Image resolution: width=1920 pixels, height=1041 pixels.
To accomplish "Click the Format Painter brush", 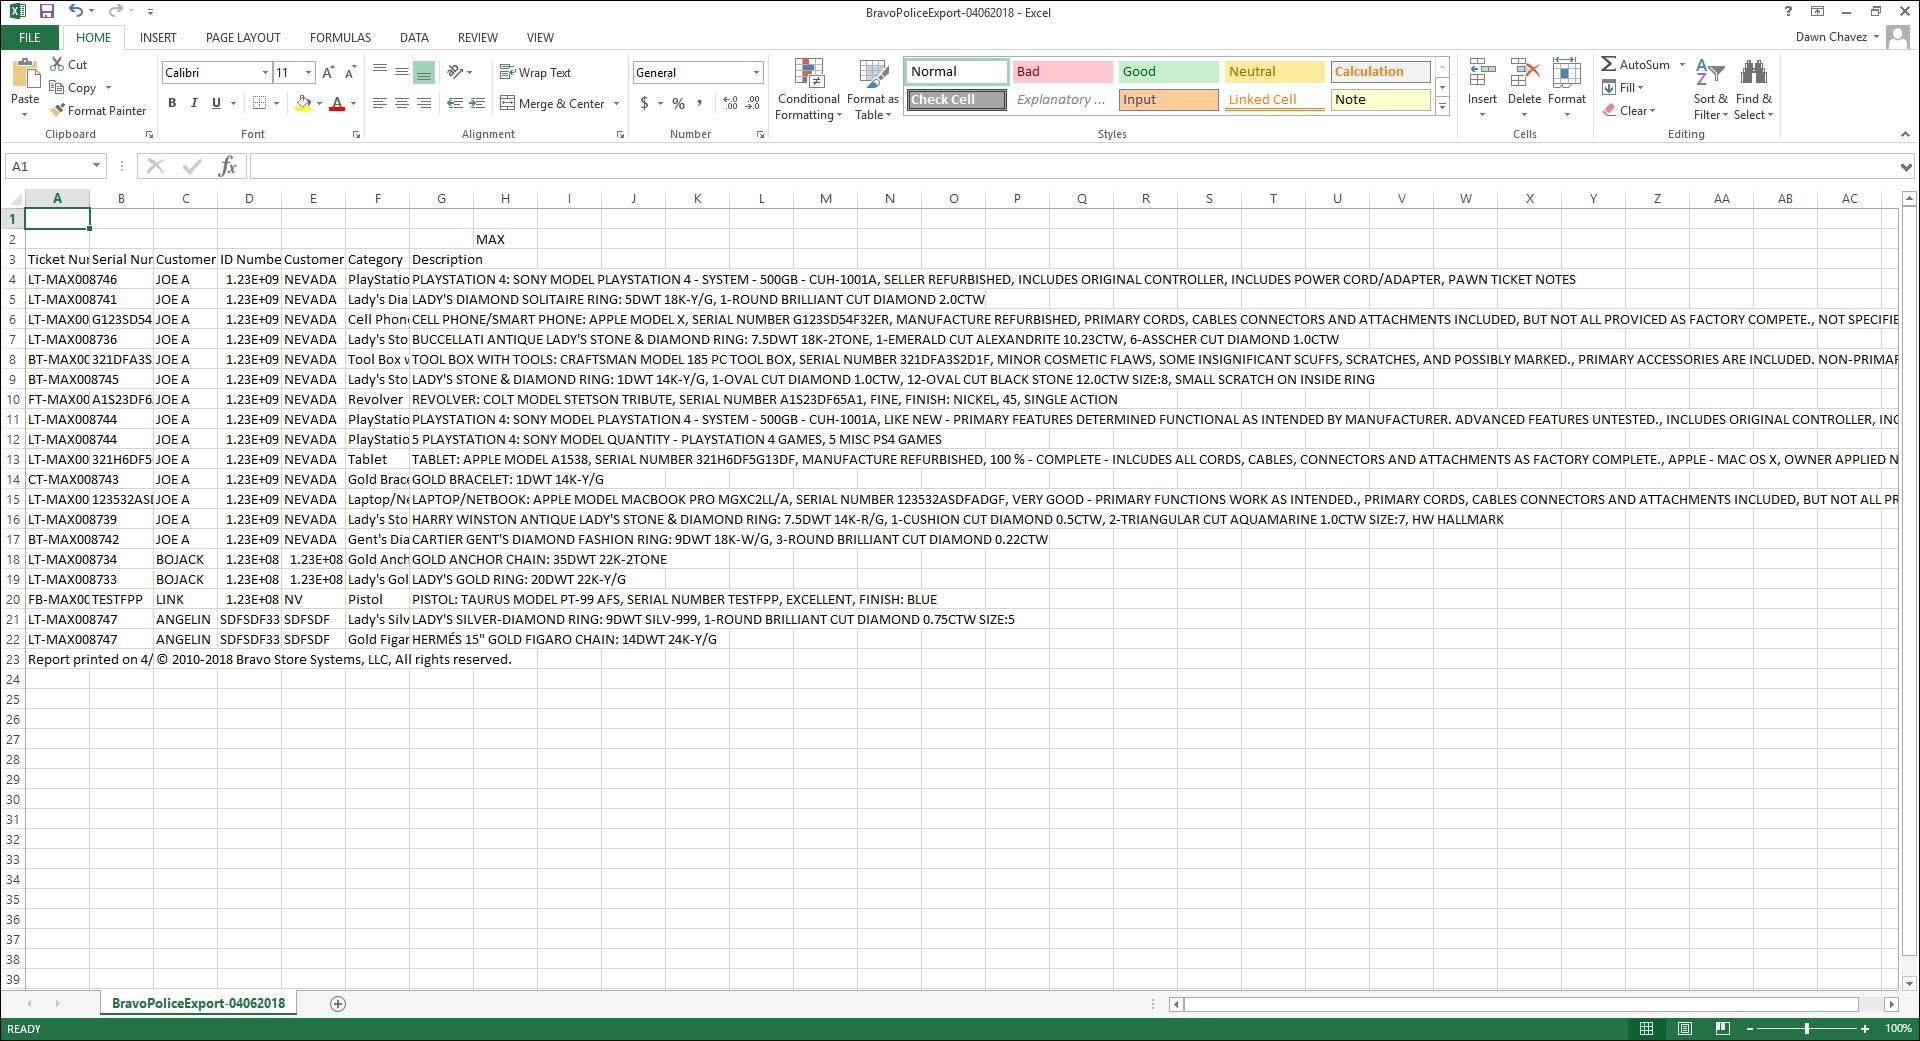I will pyautogui.click(x=98, y=110).
